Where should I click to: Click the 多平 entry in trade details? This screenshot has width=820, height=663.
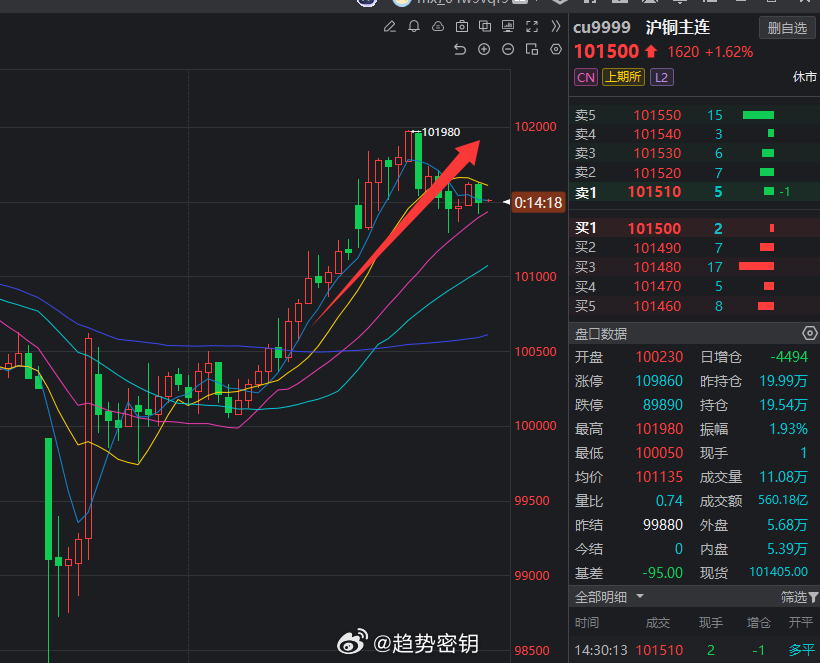pyautogui.click(x=801, y=650)
